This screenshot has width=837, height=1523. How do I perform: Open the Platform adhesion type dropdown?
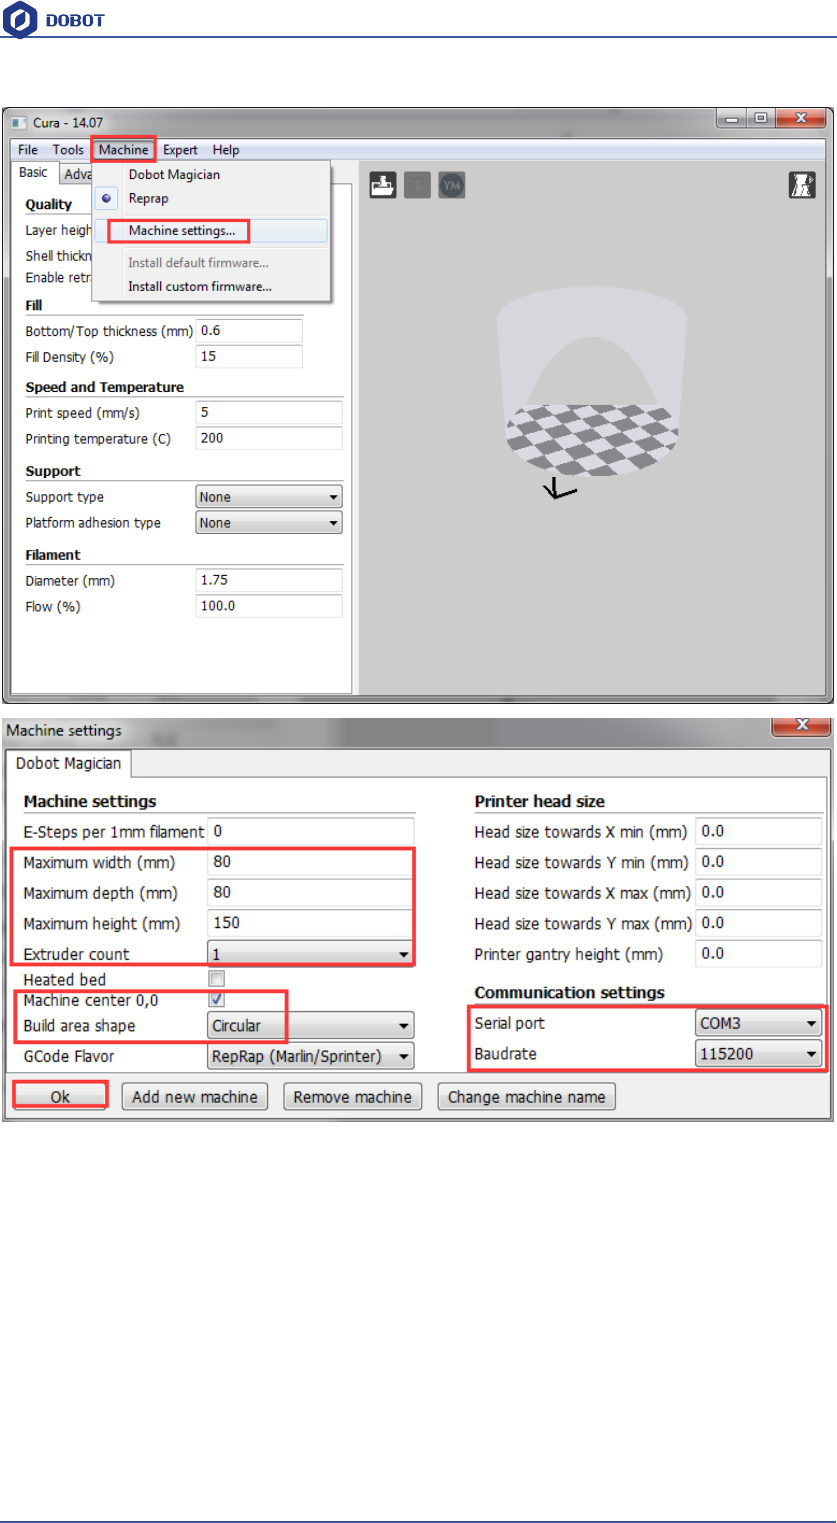coord(268,522)
